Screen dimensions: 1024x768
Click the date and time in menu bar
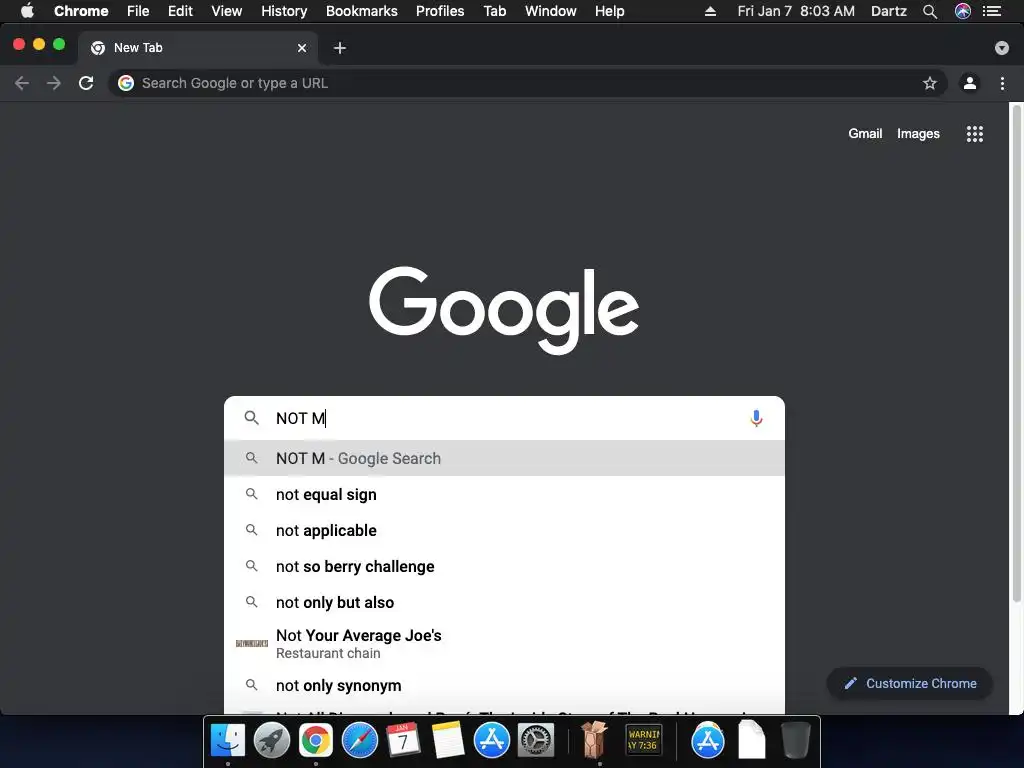click(796, 11)
